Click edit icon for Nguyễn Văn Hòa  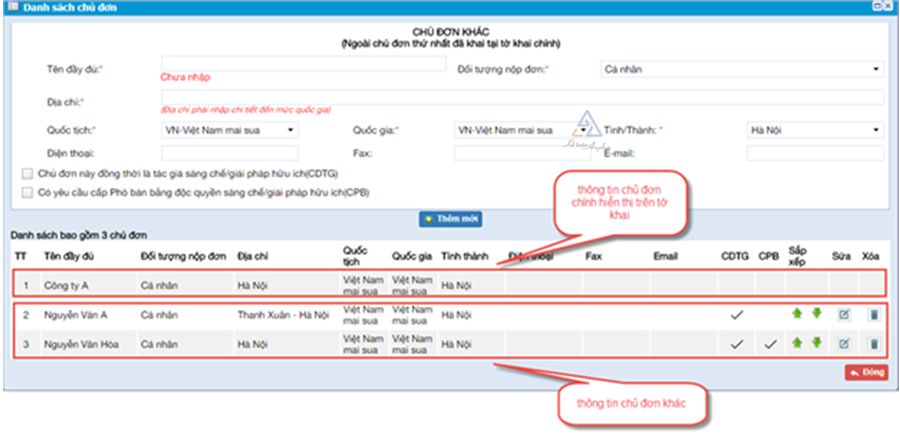click(843, 344)
